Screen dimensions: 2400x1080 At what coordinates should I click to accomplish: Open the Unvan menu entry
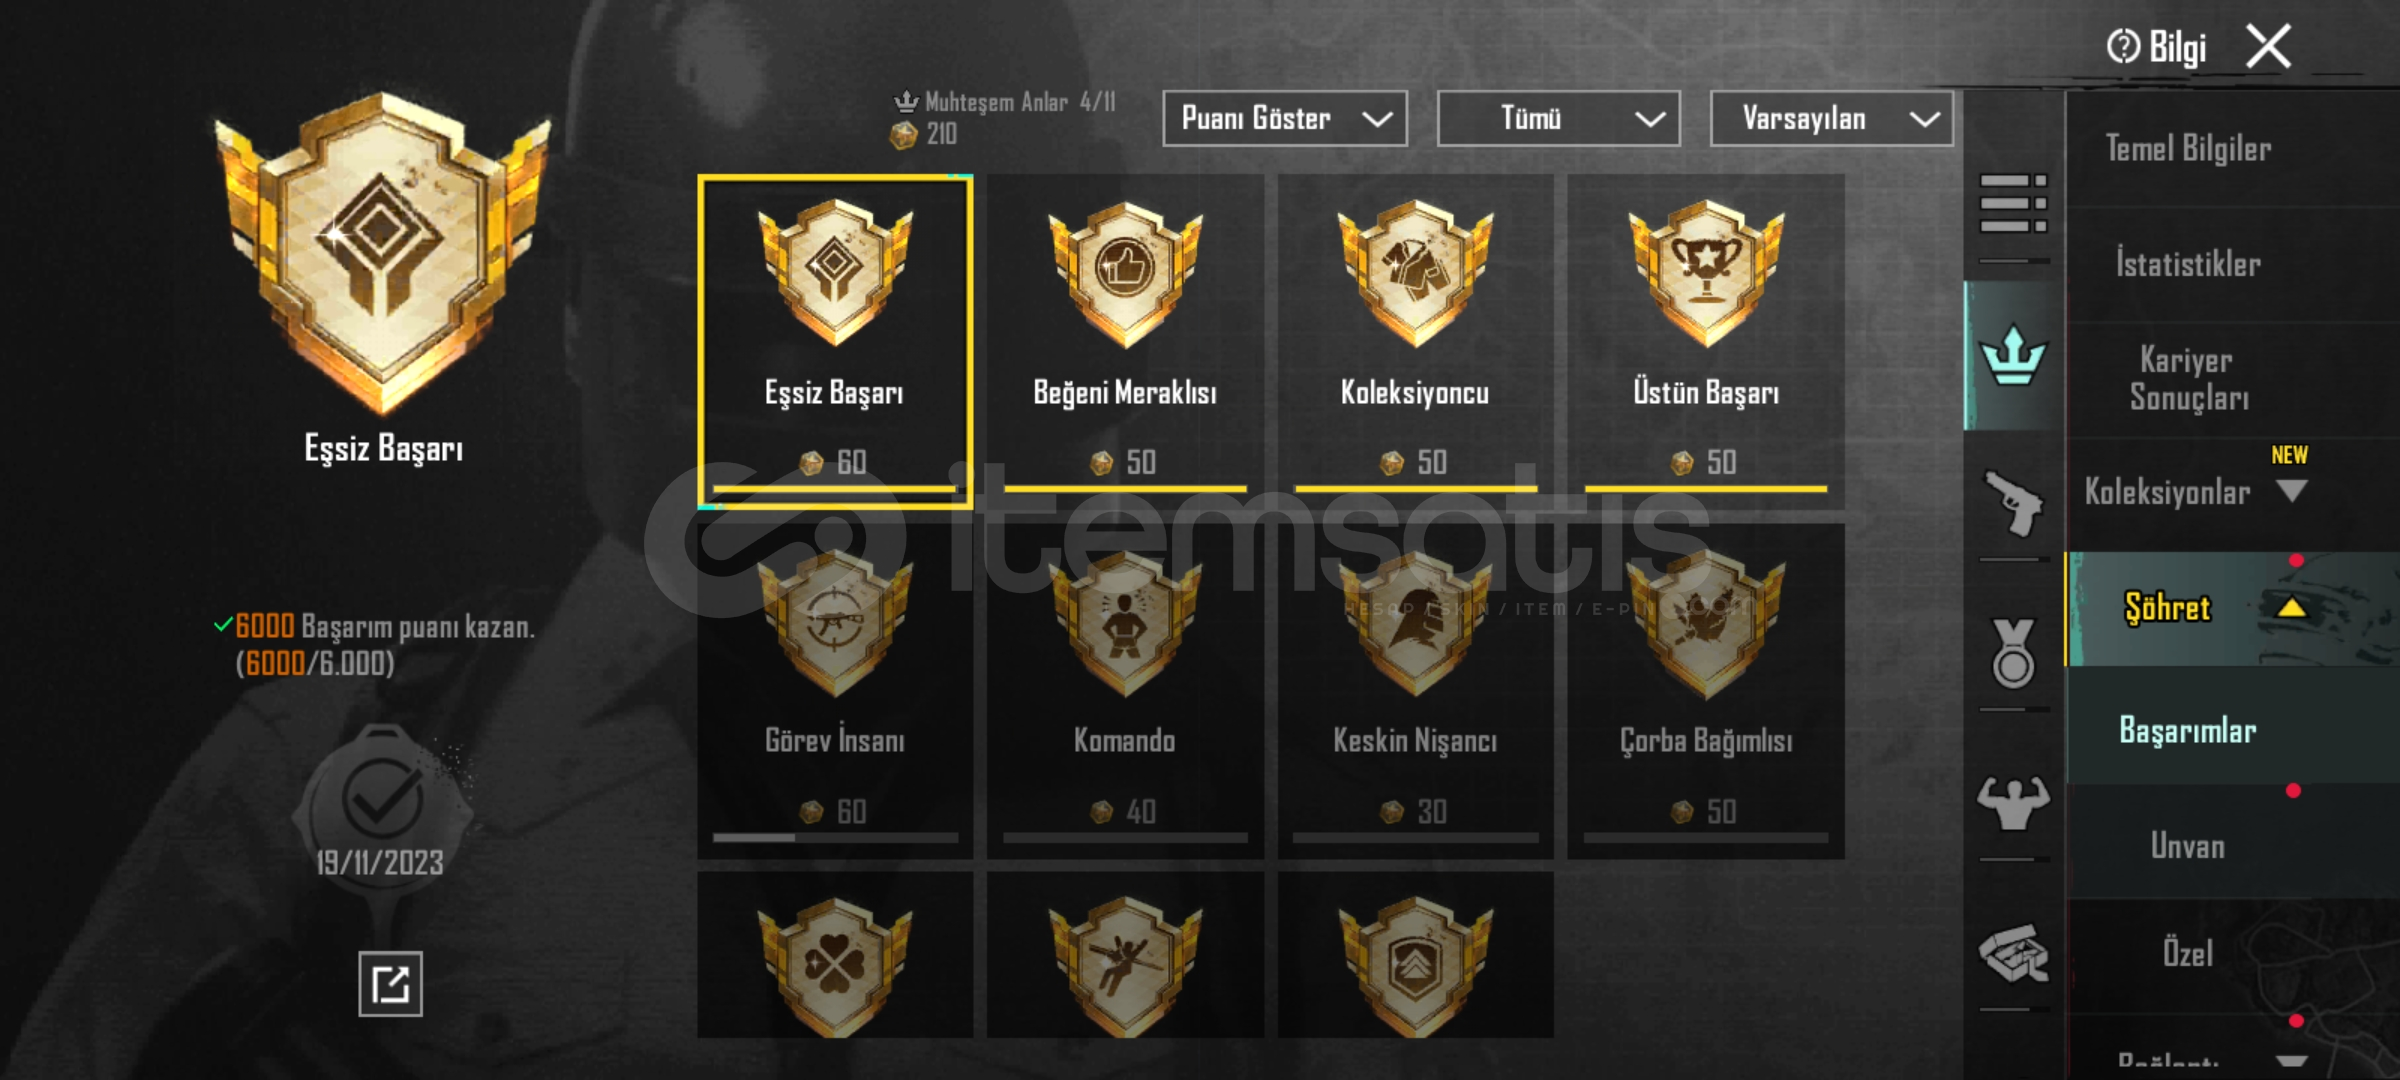click(x=2188, y=846)
